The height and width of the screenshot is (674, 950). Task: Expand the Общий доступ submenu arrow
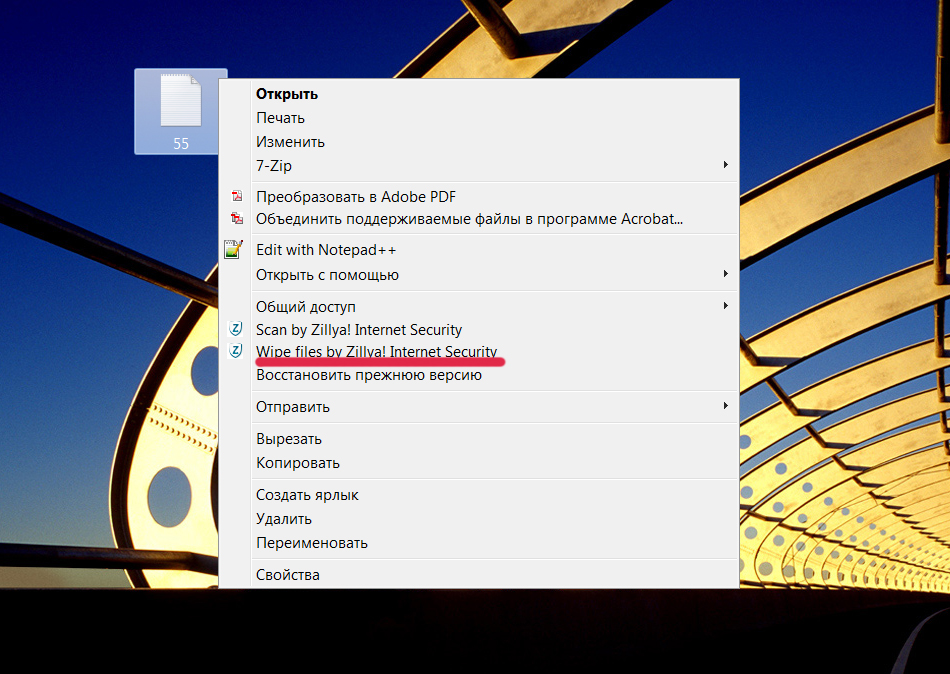point(725,305)
